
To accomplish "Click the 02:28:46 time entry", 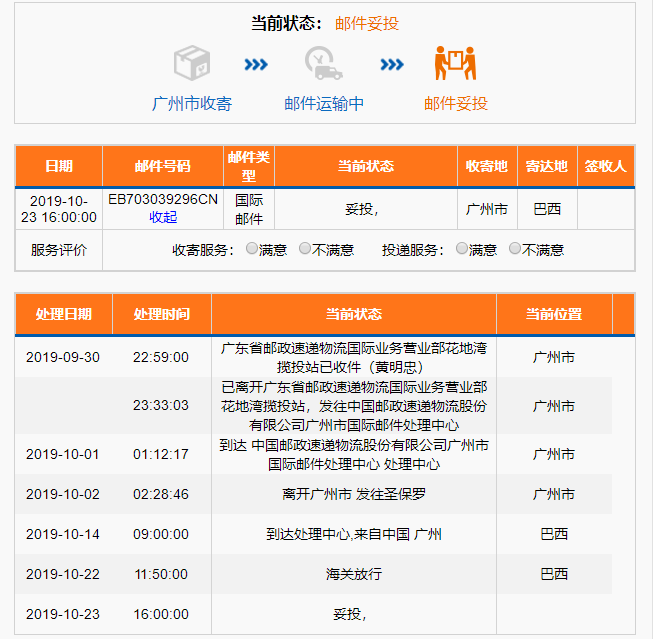I will click(x=161, y=494).
